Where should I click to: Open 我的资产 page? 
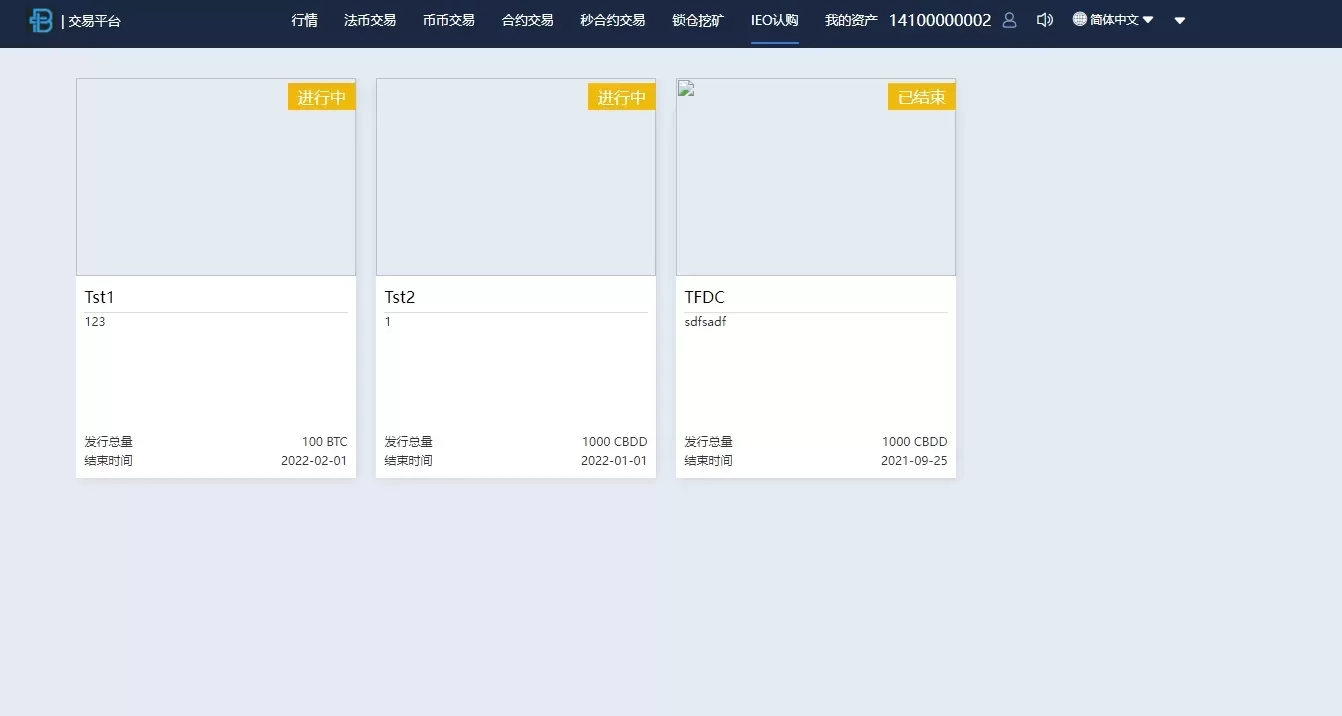click(851, 20)
